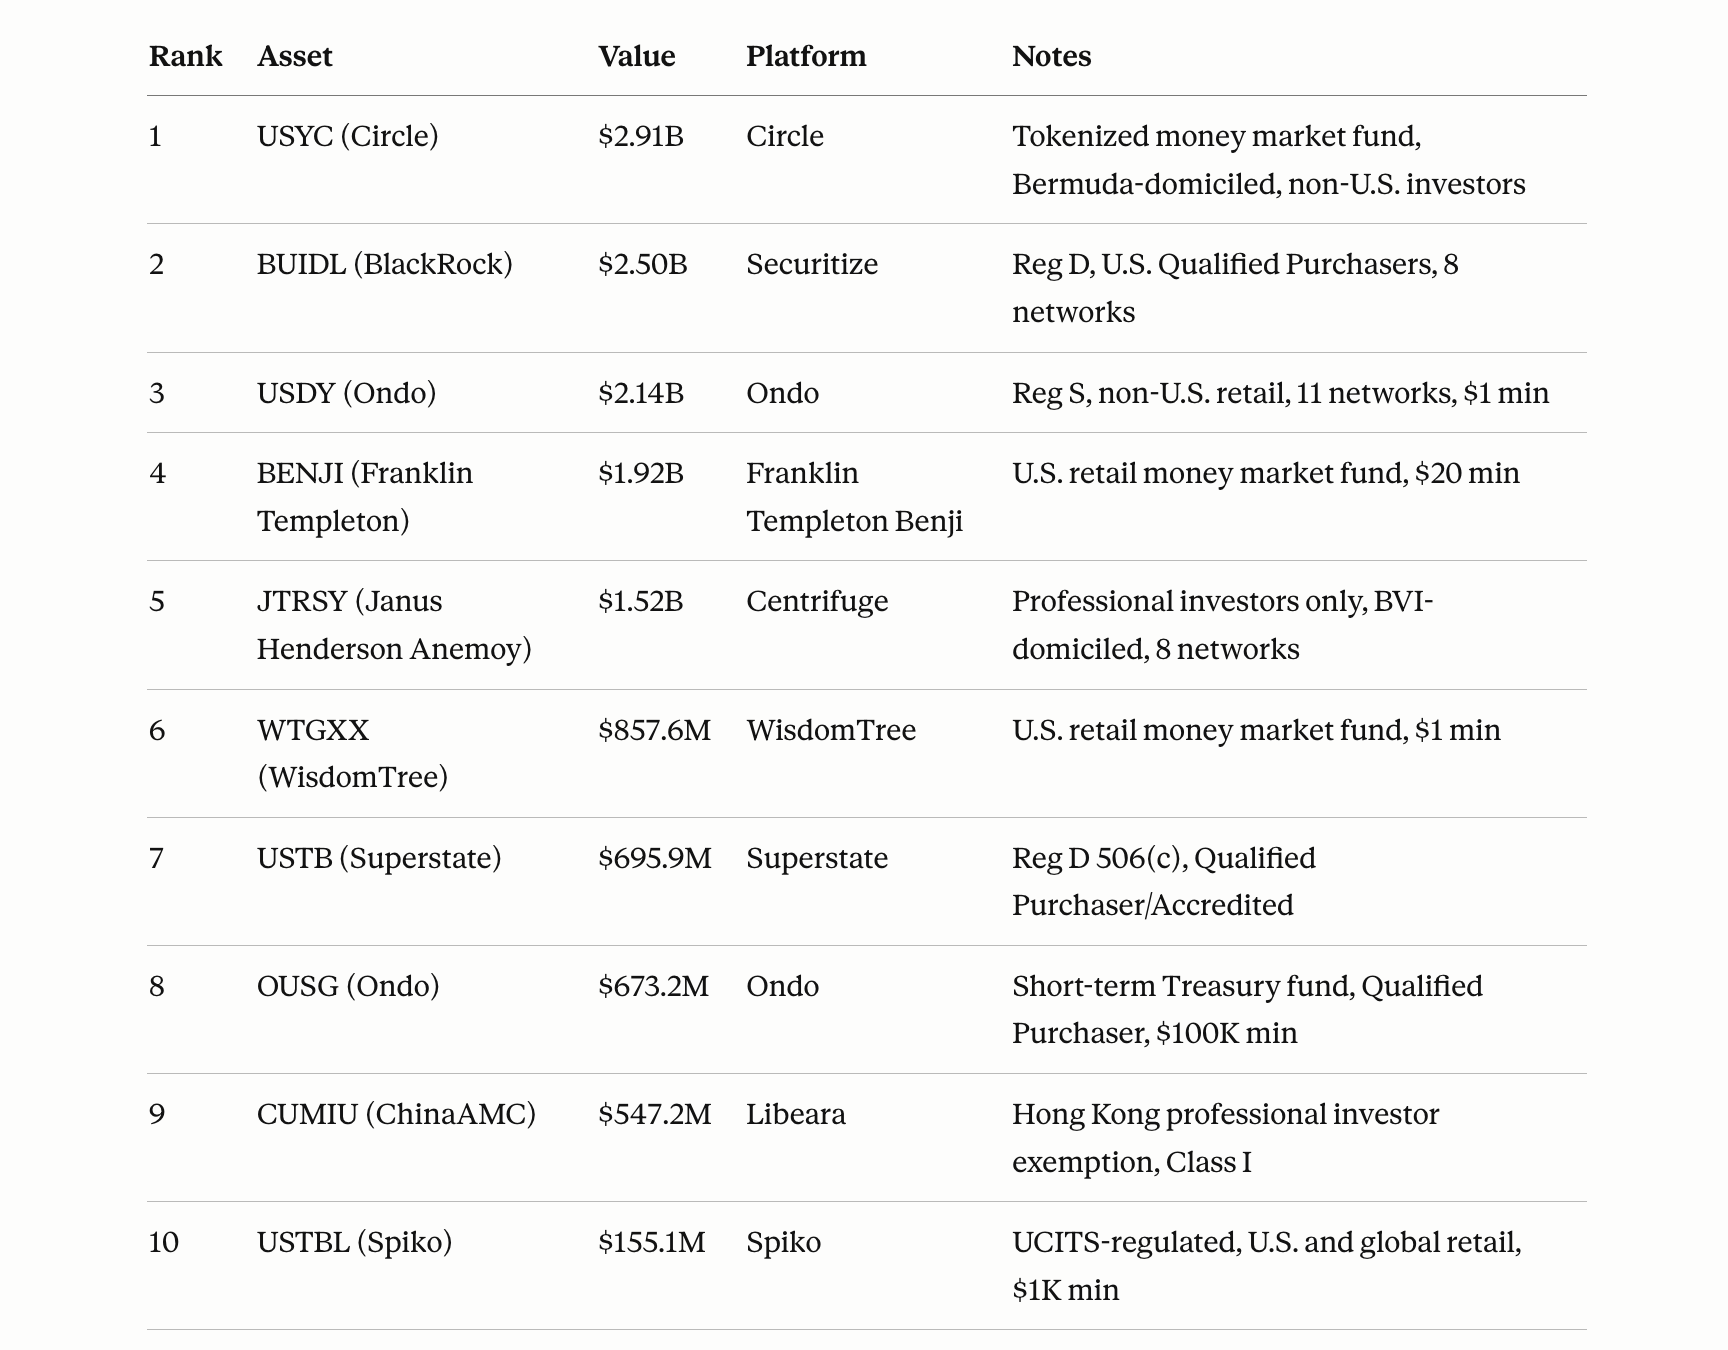Click the Superstate platform cell
This screenshot has height=1350, width=1728.
pyautogui.click(x=816, y=858)
